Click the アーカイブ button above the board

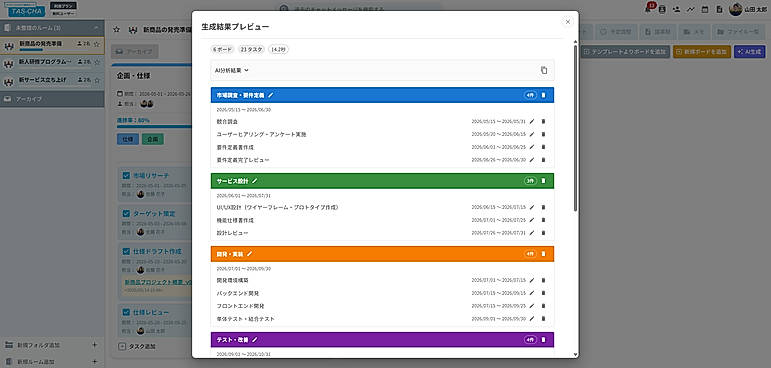tap(134, 52)
